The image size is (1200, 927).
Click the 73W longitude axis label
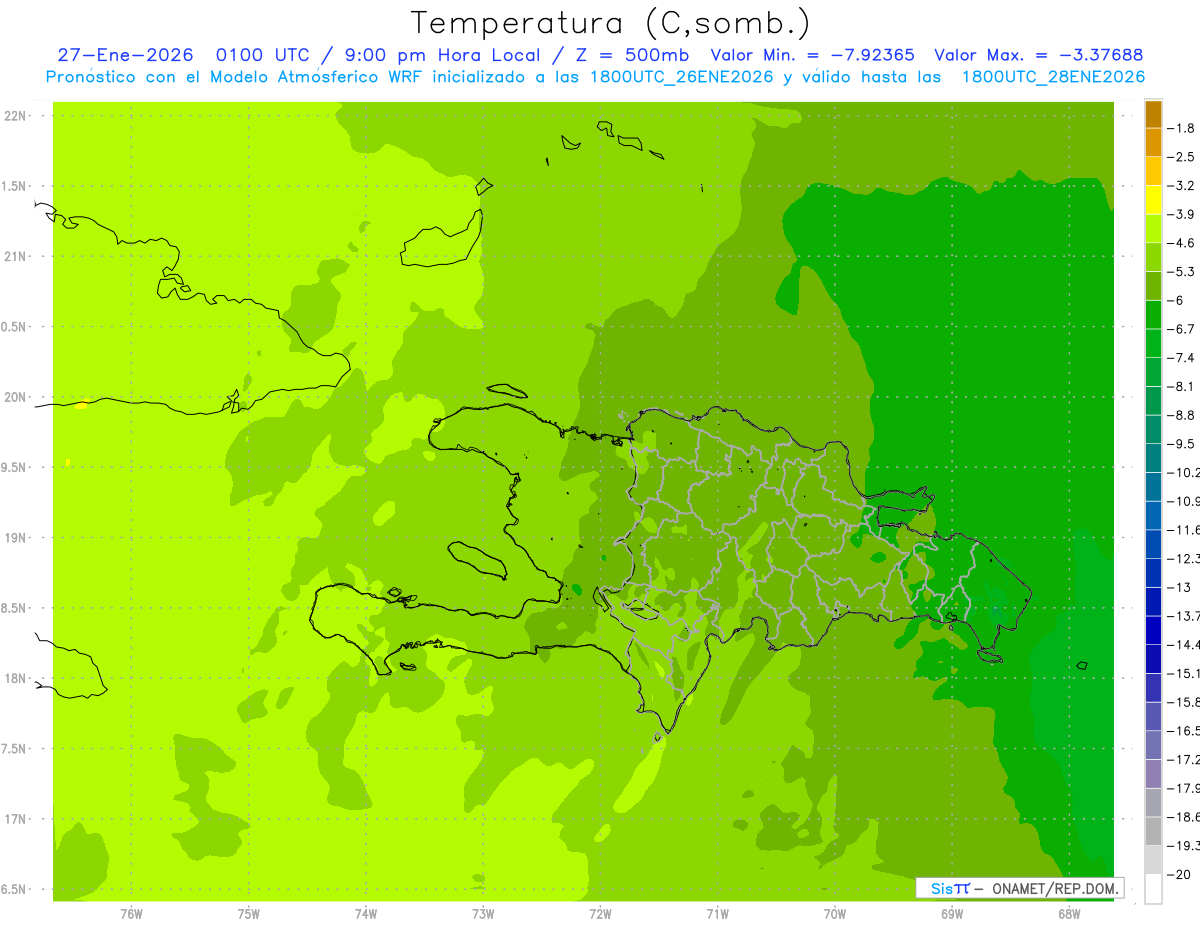(483, 913)
